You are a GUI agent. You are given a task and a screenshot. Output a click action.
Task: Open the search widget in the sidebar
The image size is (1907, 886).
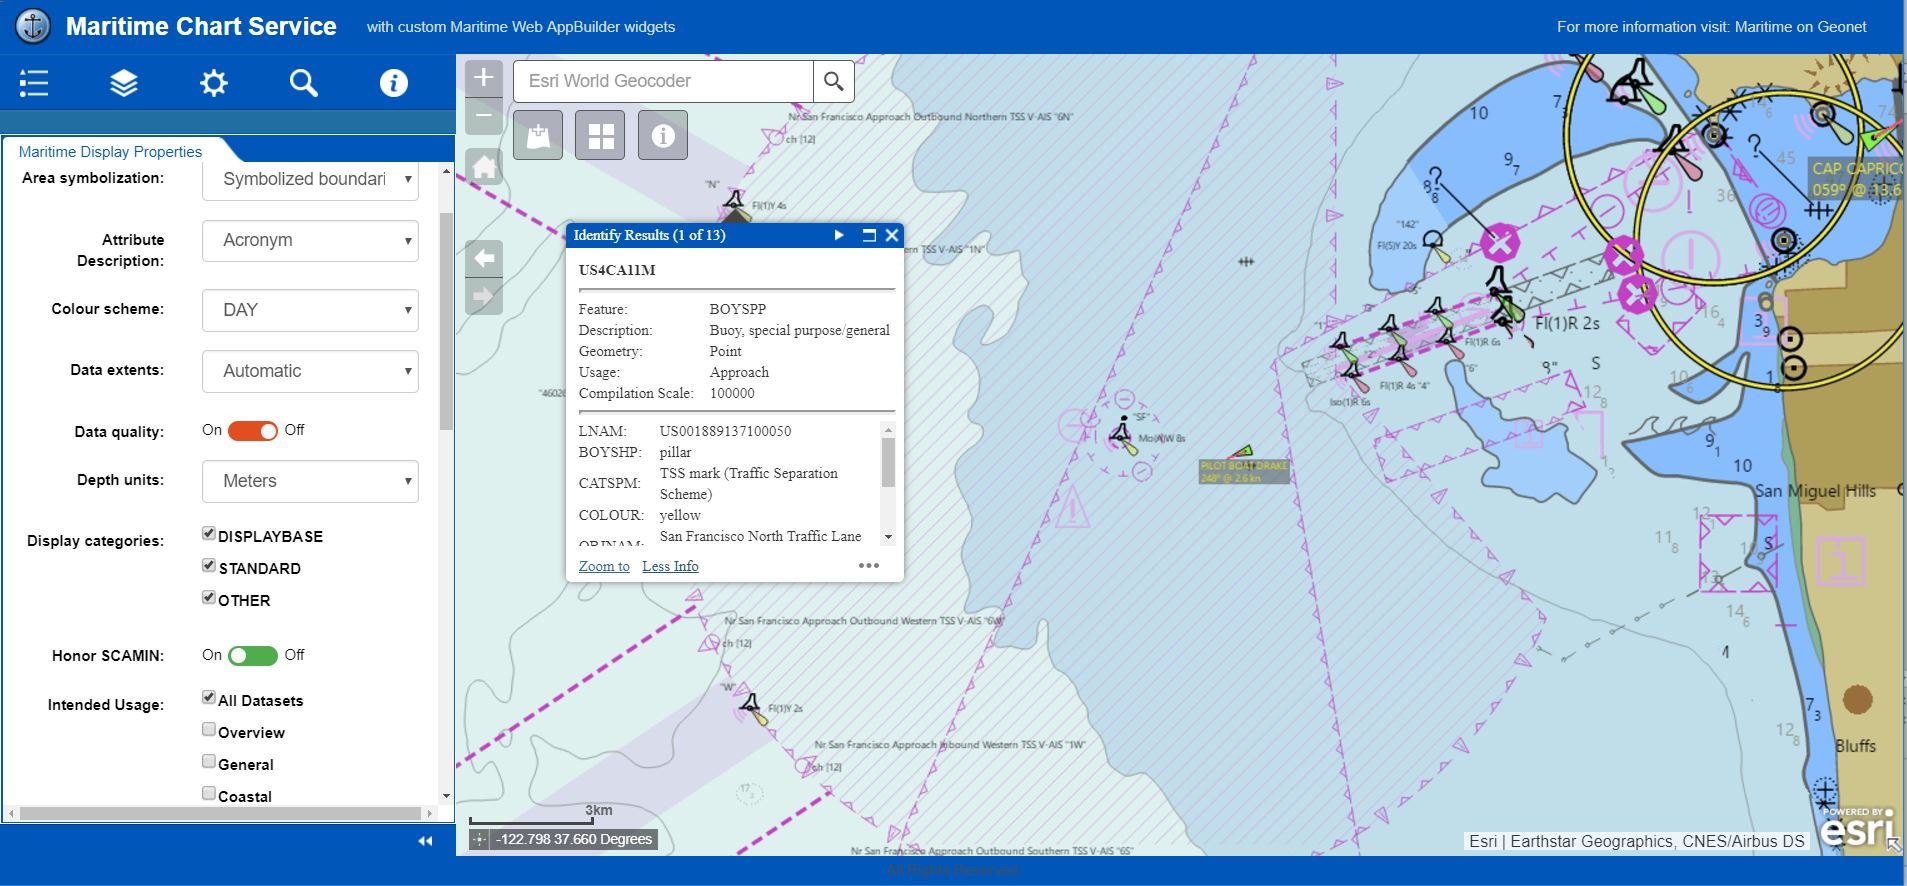(304, 83)
